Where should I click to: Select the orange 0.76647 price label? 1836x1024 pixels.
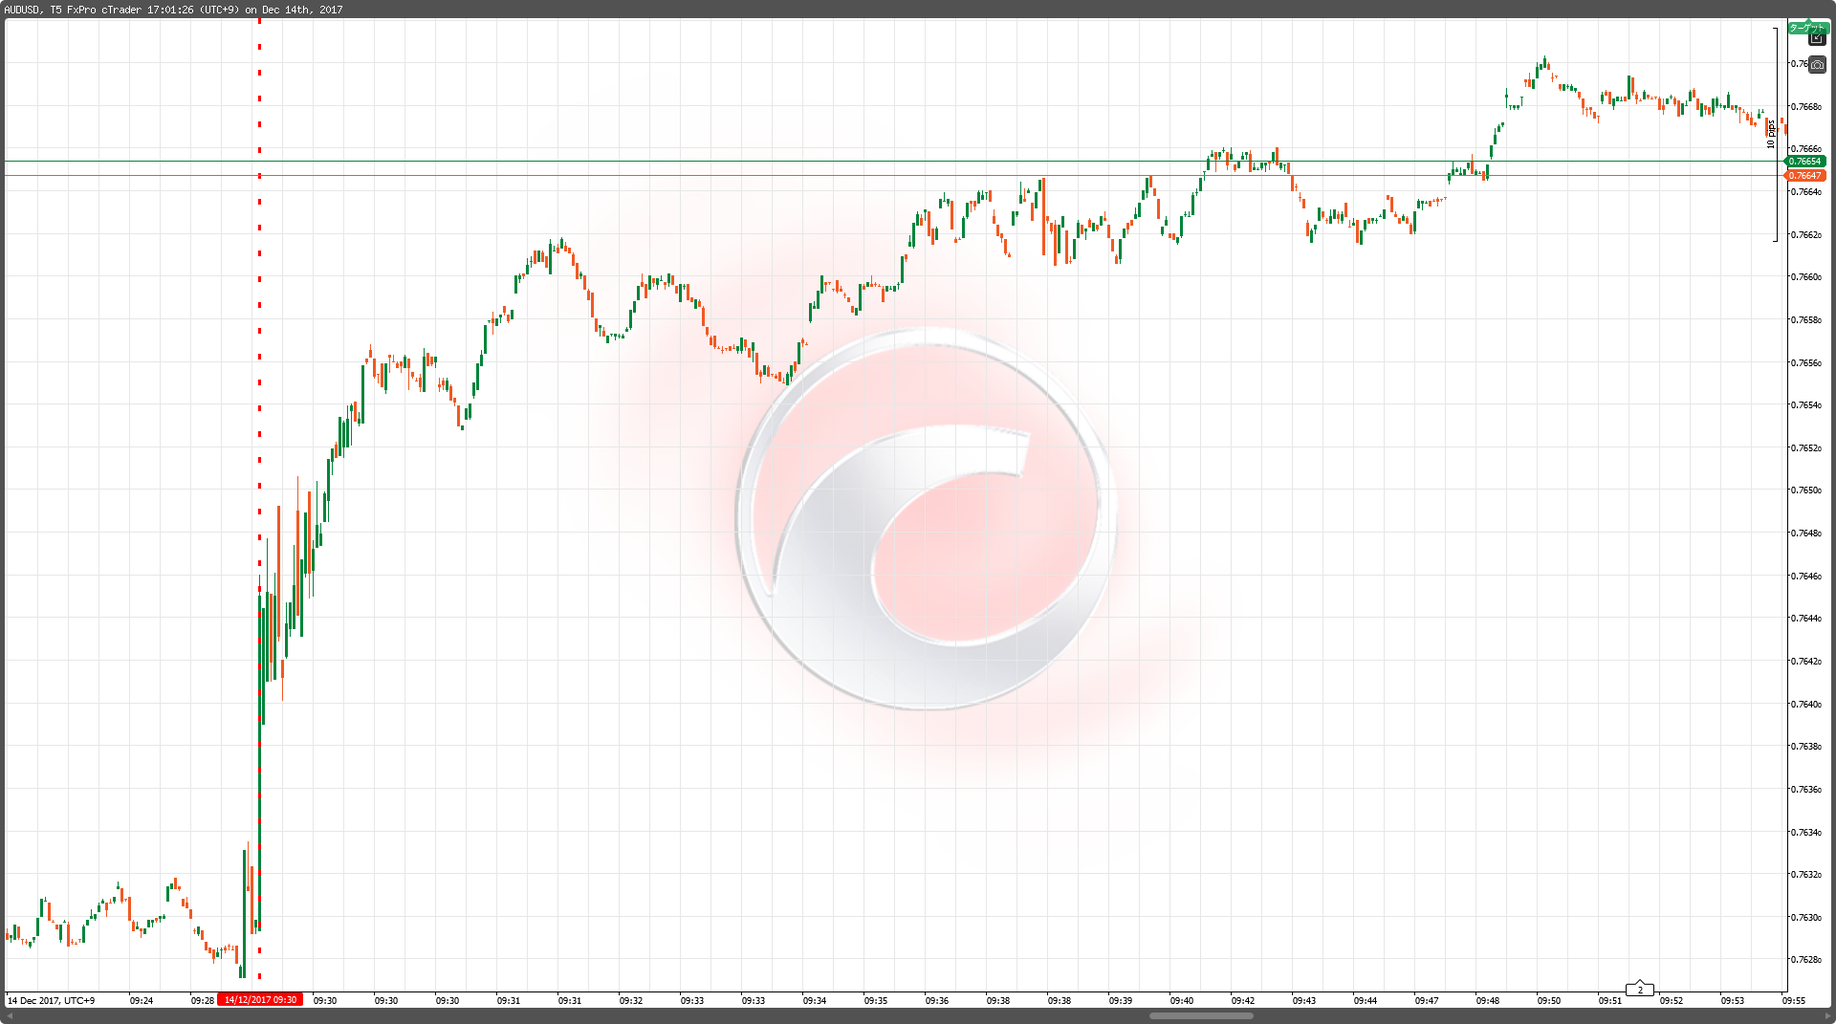click(1806, 176)
